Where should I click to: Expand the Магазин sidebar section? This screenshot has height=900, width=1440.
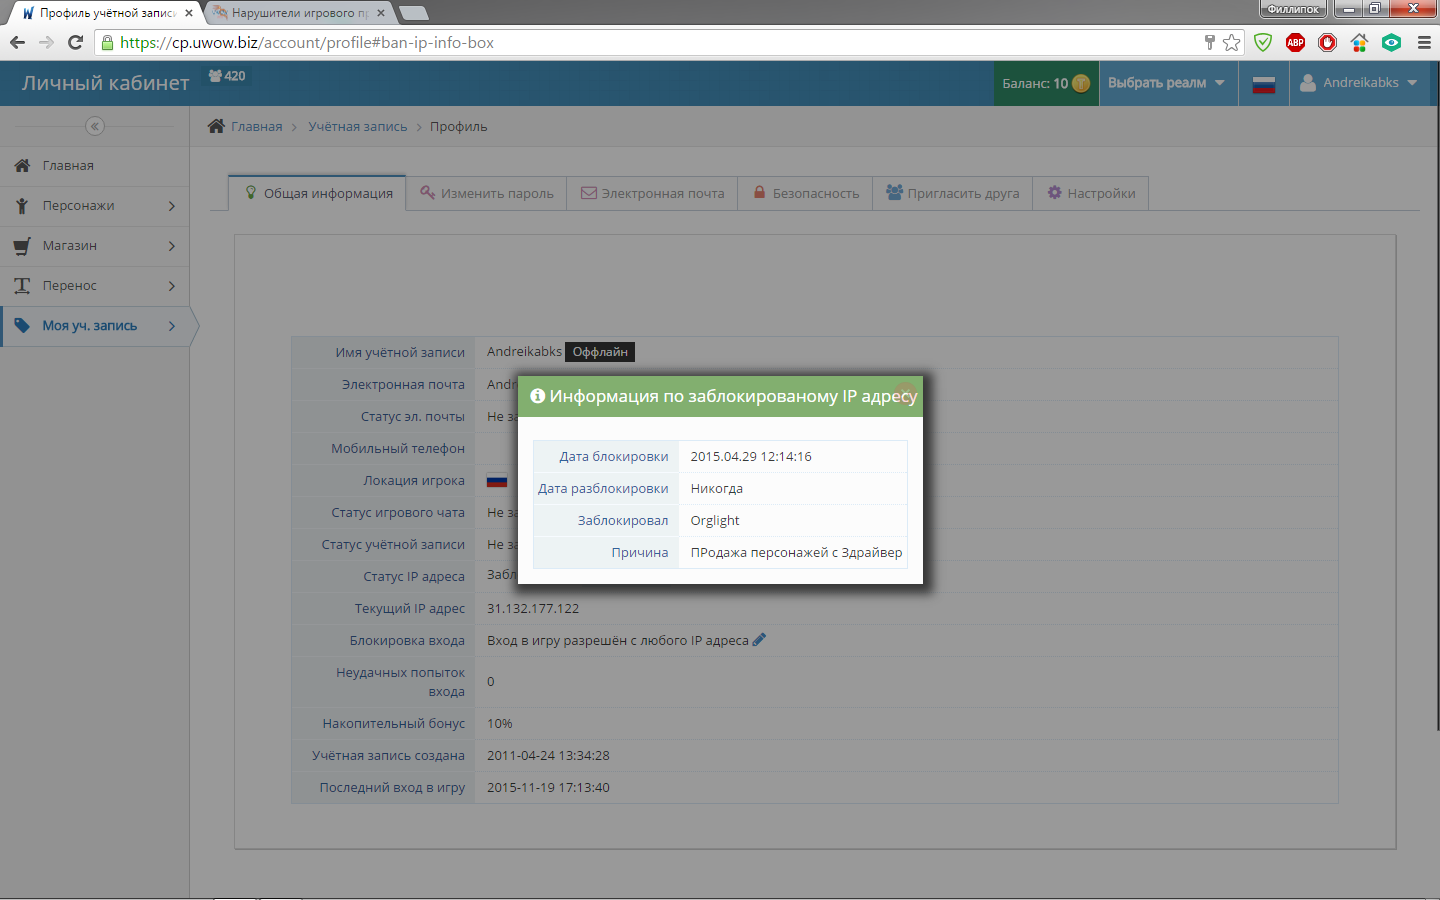click(95, 246)
